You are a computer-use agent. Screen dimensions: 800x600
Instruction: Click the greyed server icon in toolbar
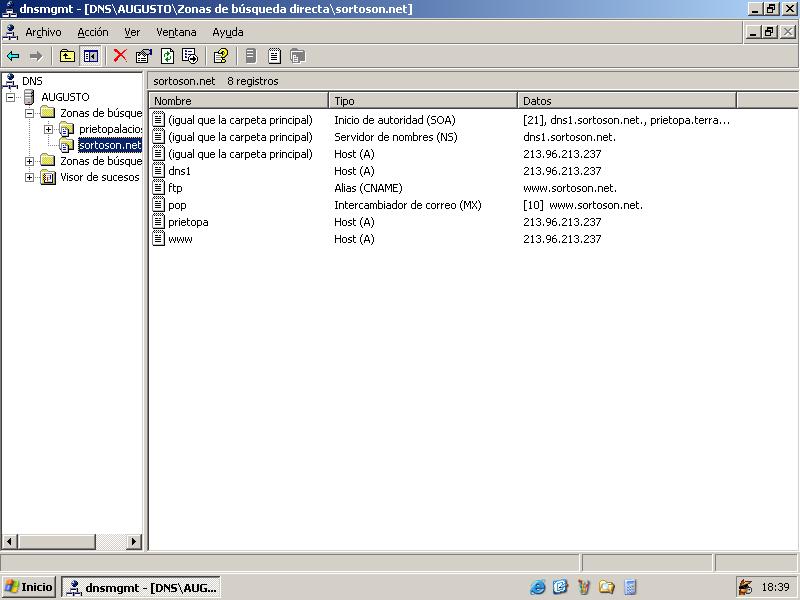pos(251,56)
